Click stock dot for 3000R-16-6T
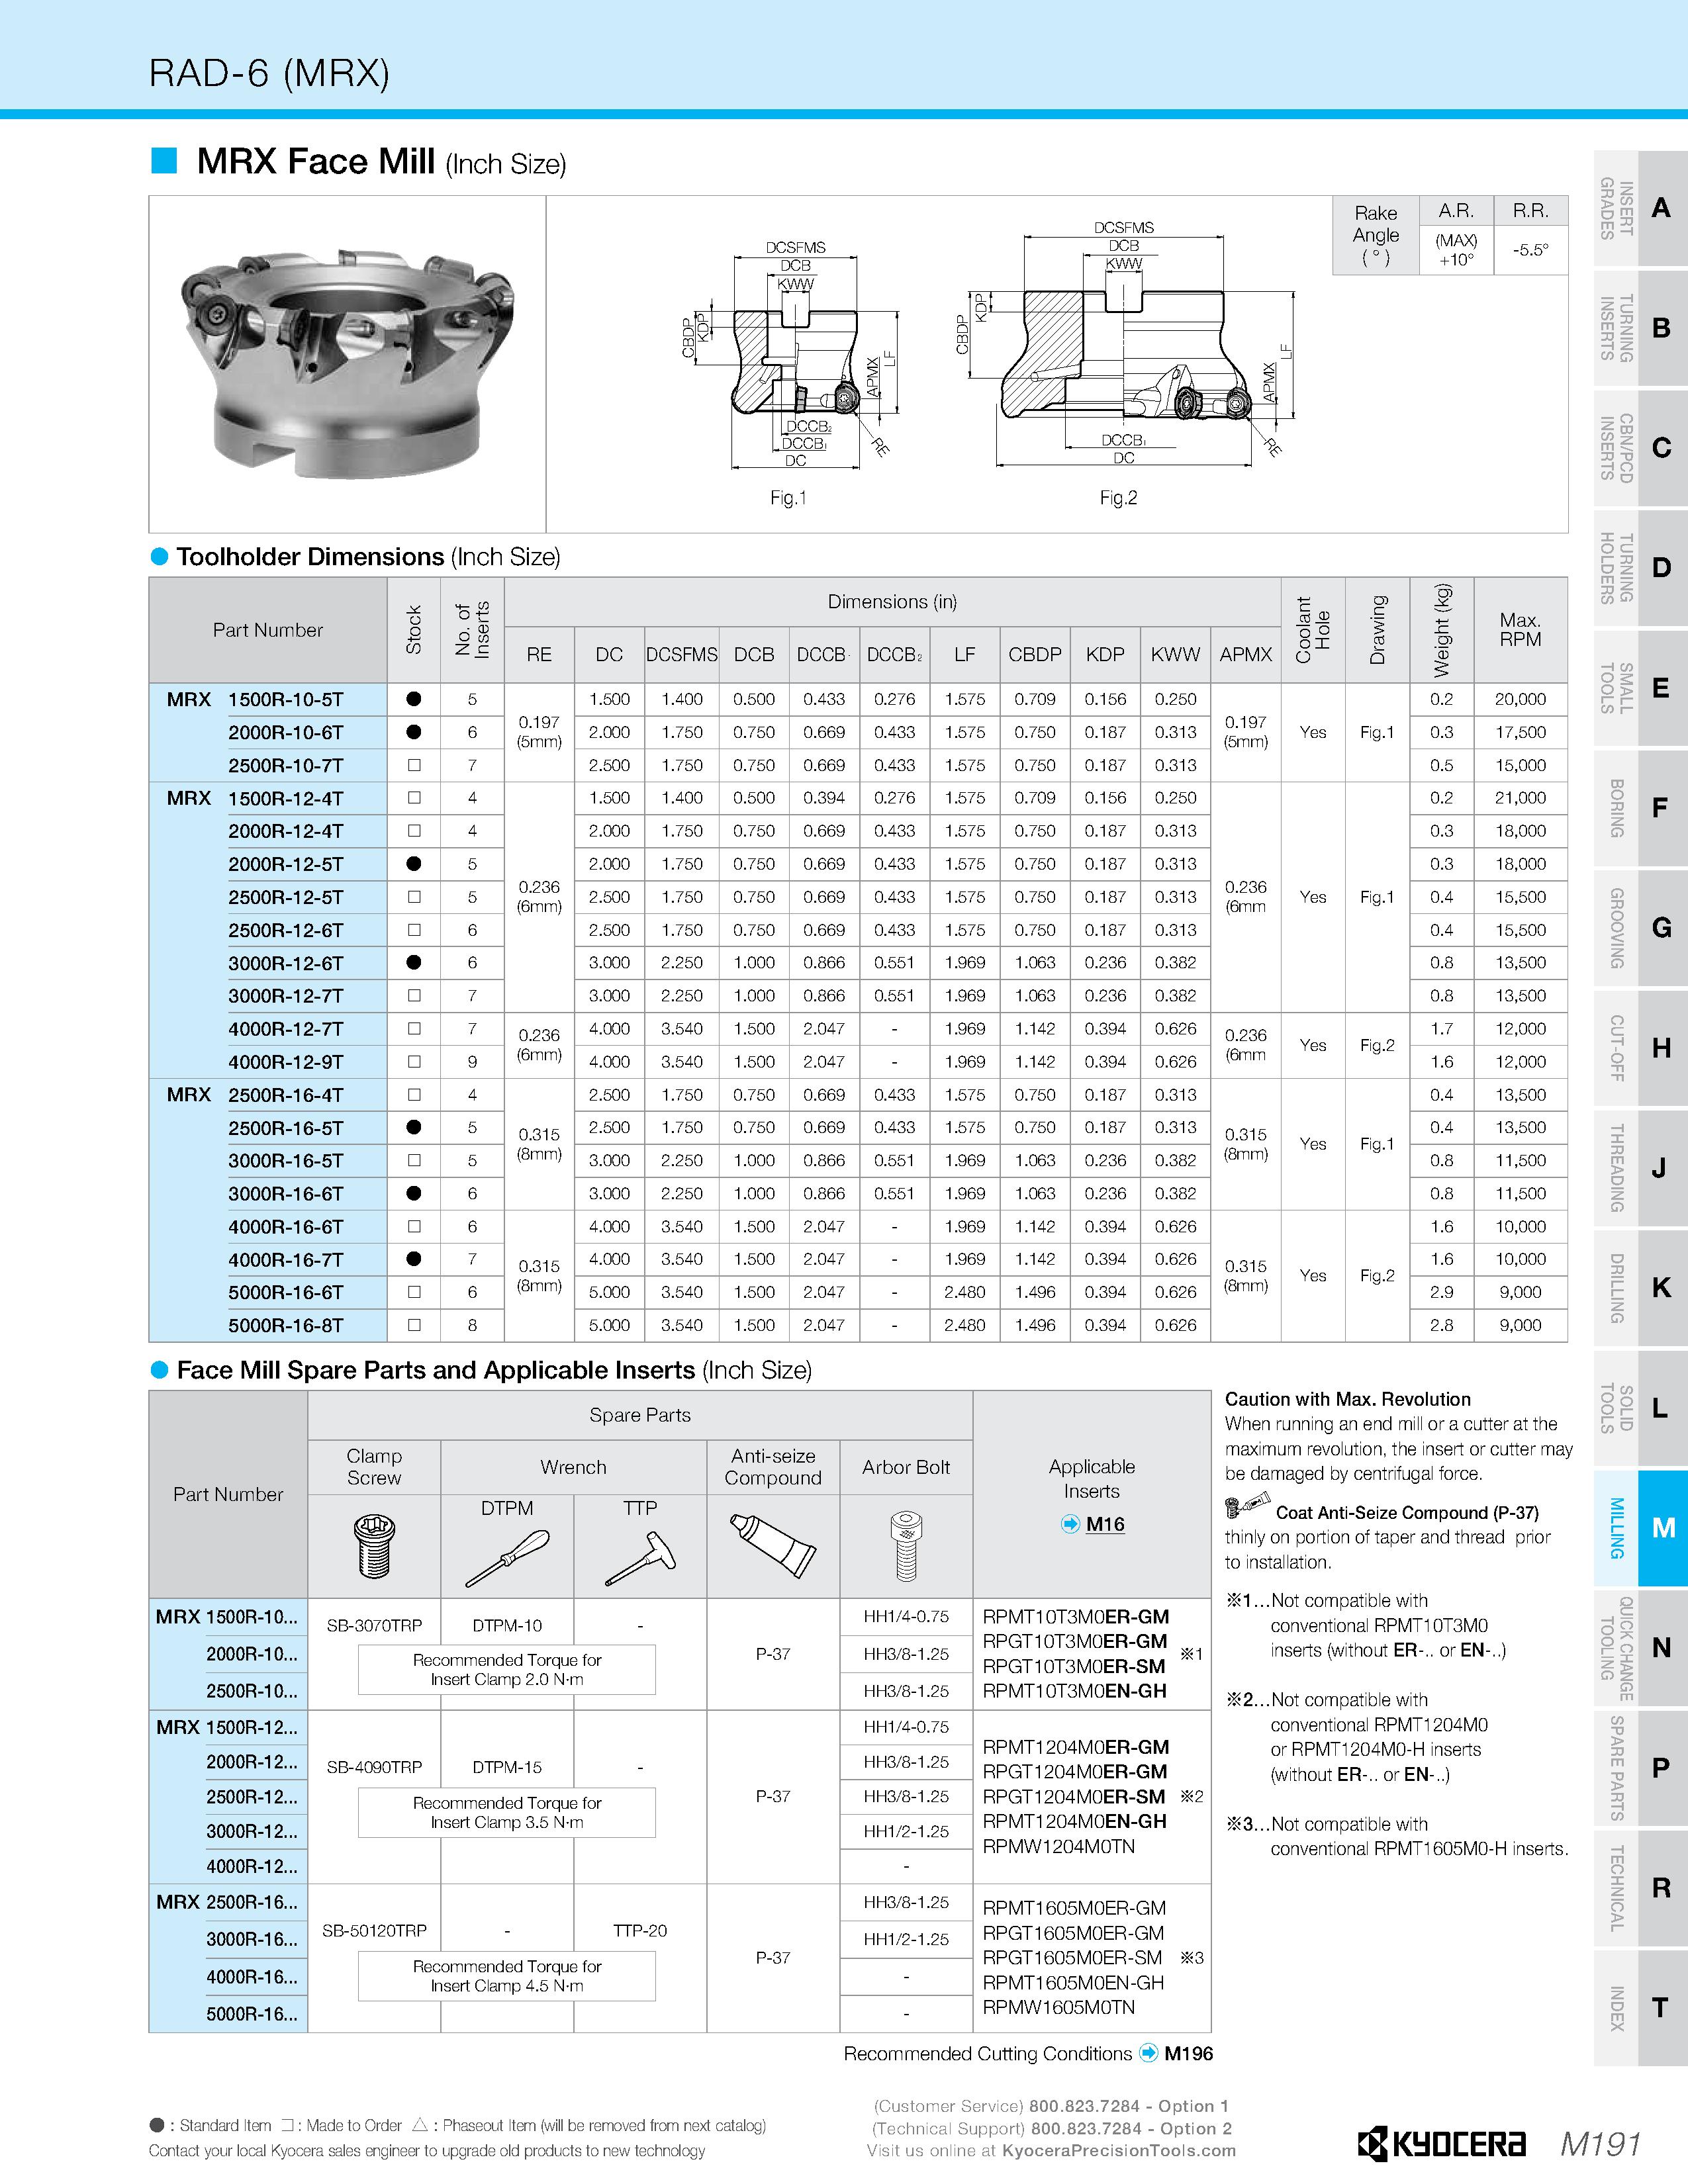The width and height of the screenshot is (1688, 2184). tap(414, 1193)
